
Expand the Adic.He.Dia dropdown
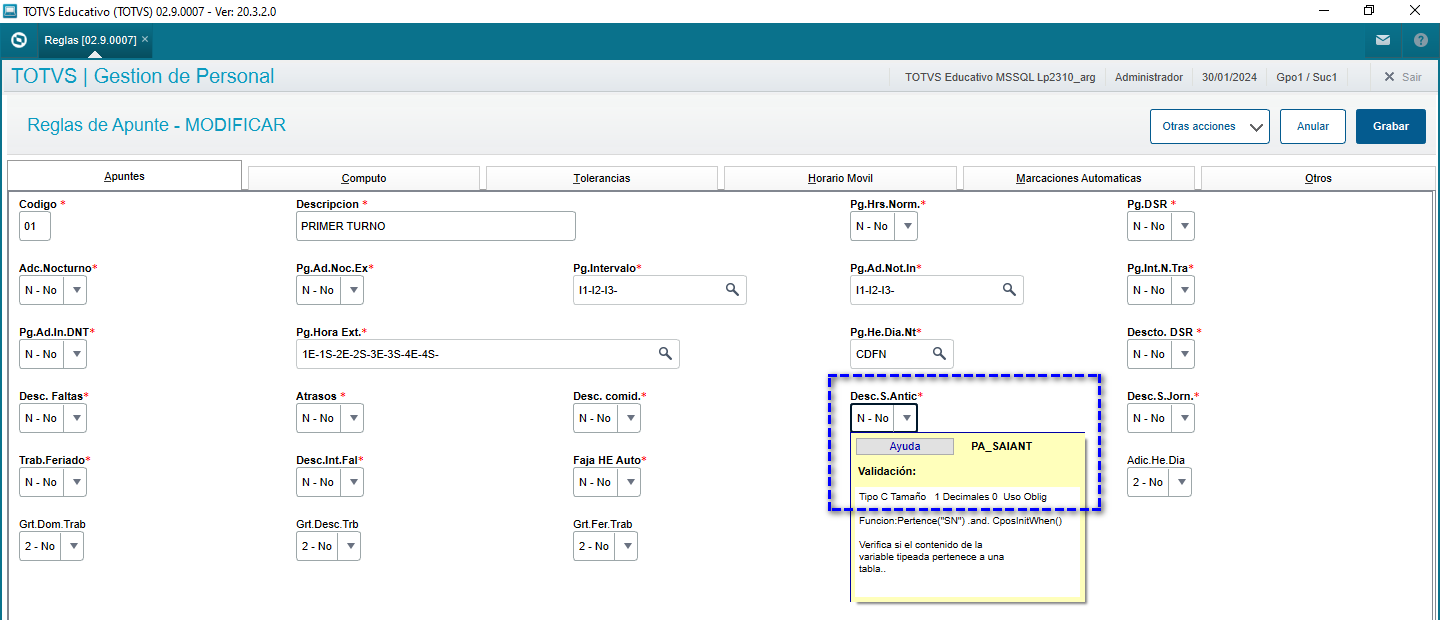point(1180,482)
